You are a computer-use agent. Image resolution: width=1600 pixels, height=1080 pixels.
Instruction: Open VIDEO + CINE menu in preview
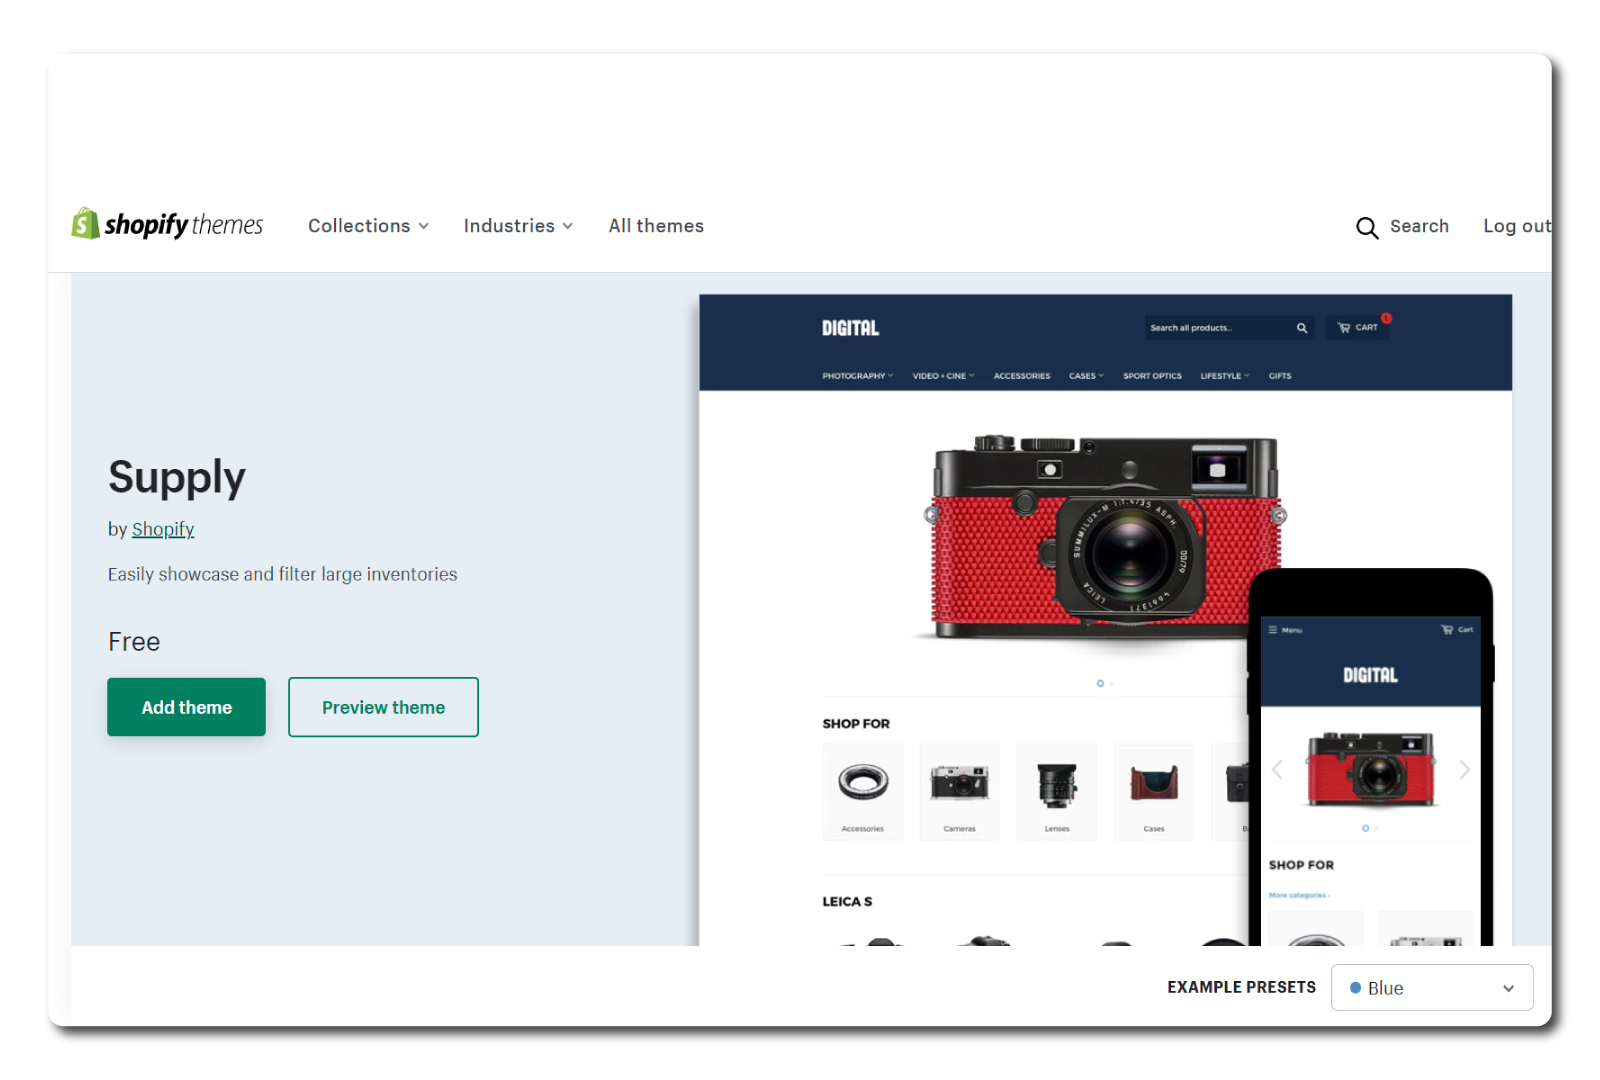(943, 376)
